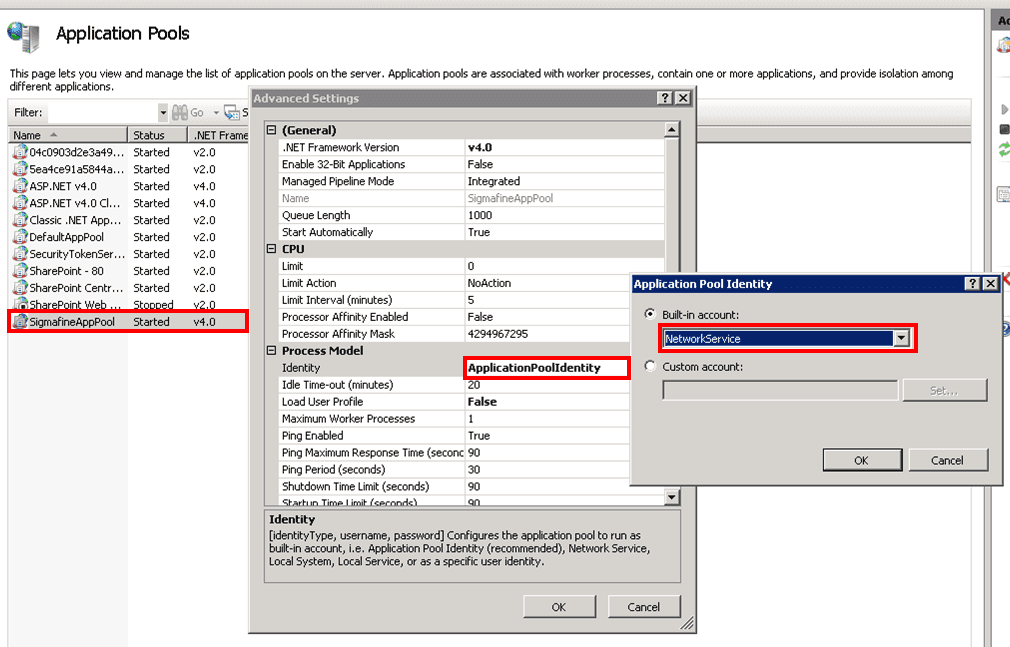The width and height of the screenshot is (1010, 647).
Task: Click OK in the Application Pool Identity dialog
Action: 861,459
